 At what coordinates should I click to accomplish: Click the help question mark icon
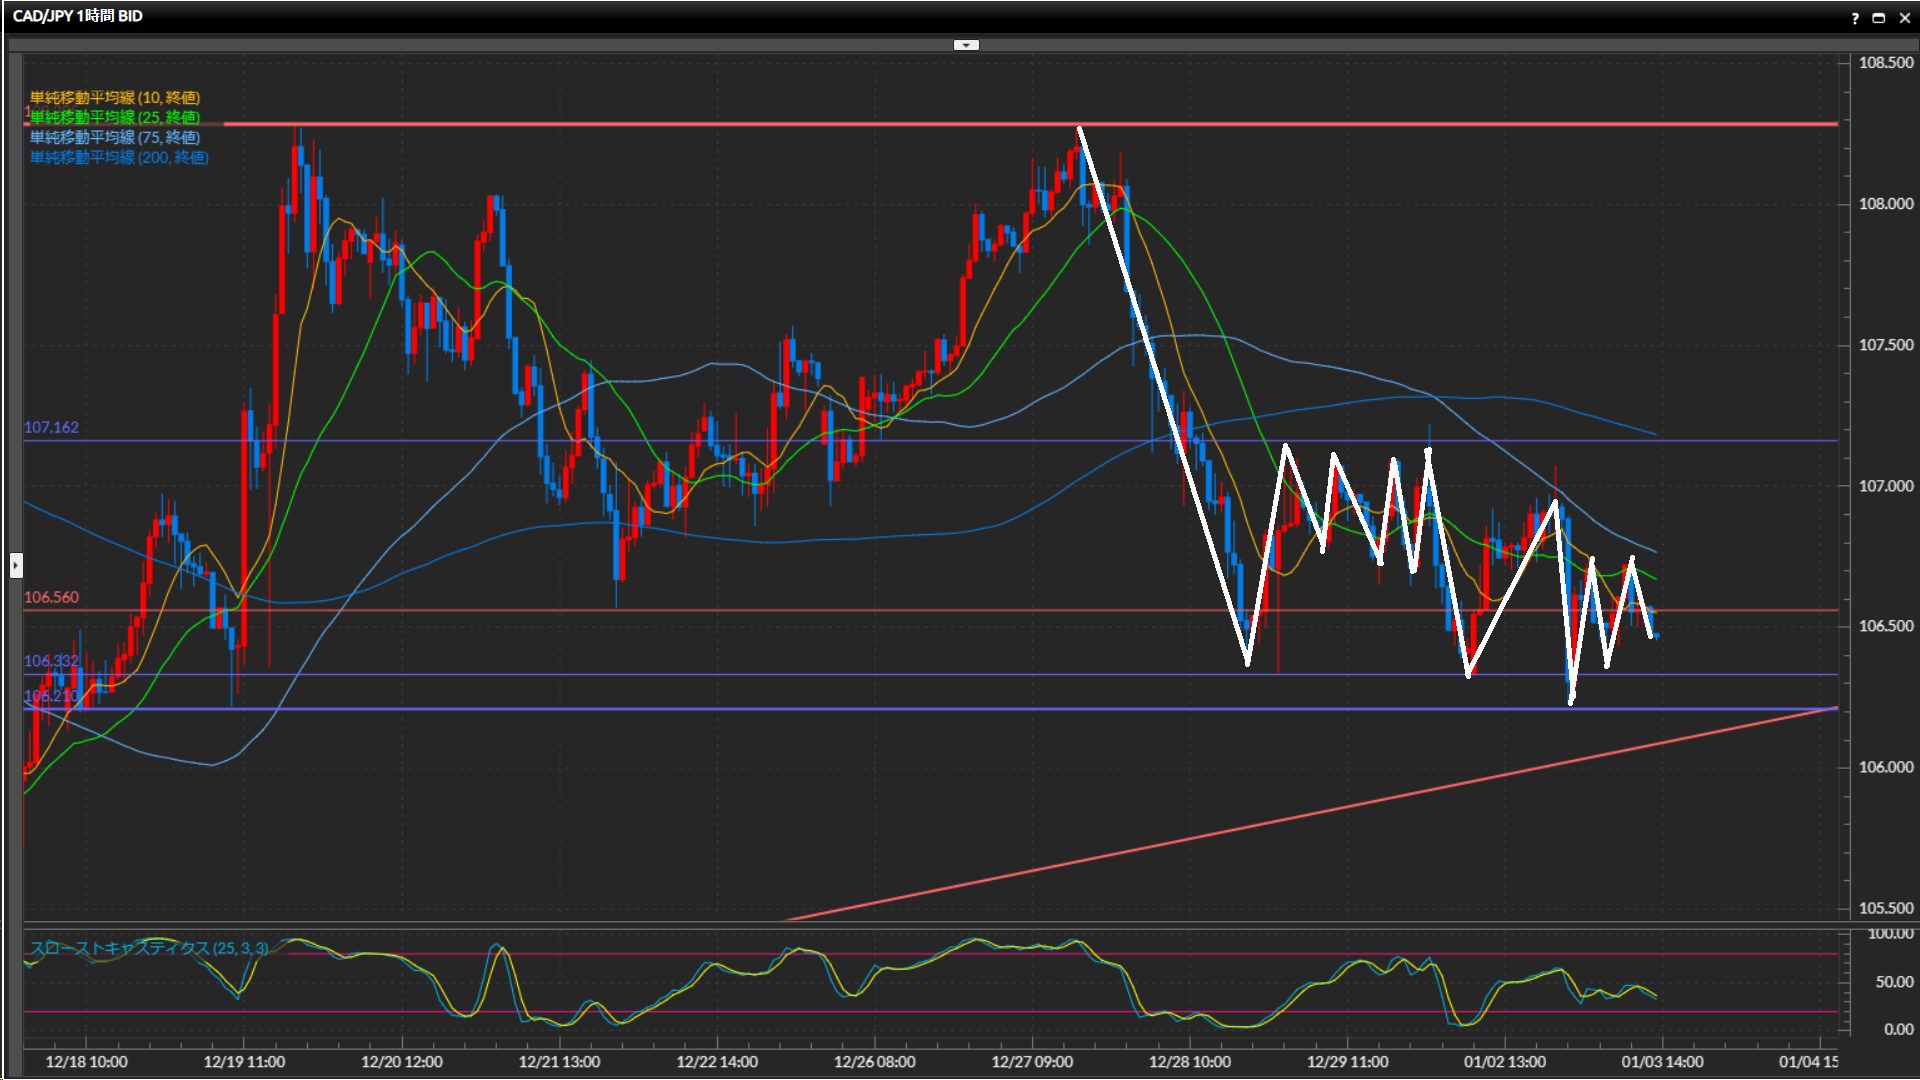coord(1855,18)
